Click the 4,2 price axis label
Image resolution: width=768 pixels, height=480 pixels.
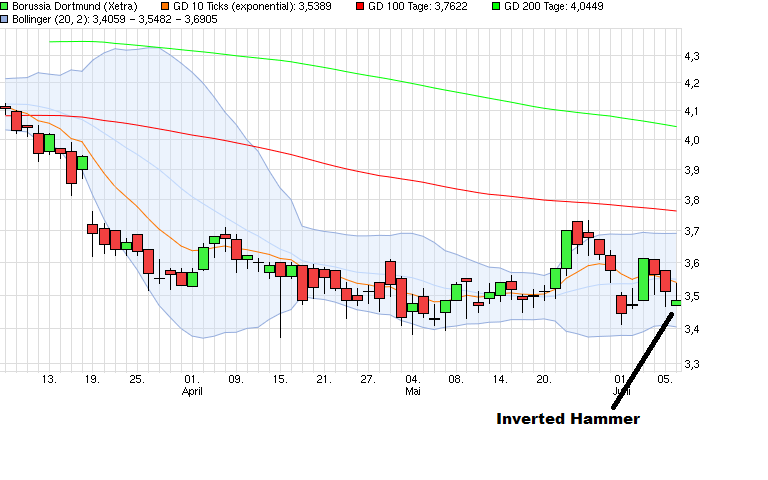click(x=692, y=84)
